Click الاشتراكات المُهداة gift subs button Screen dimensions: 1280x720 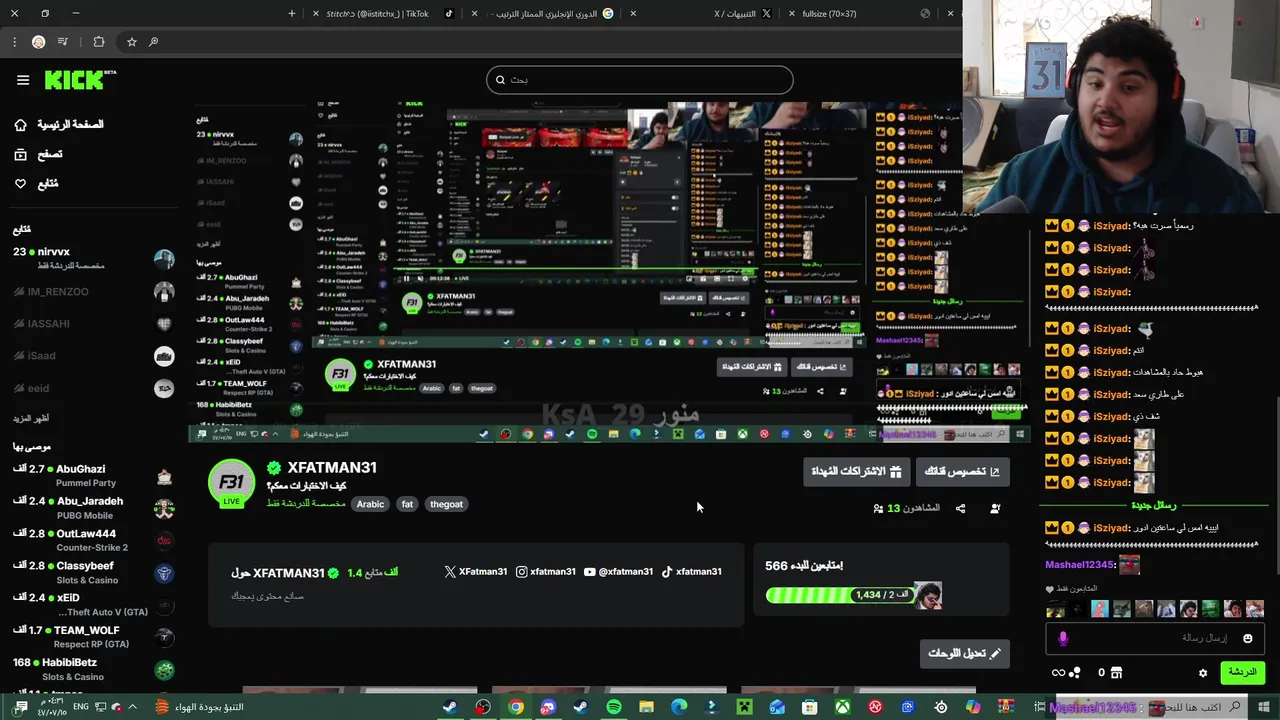tap(856, 472)
